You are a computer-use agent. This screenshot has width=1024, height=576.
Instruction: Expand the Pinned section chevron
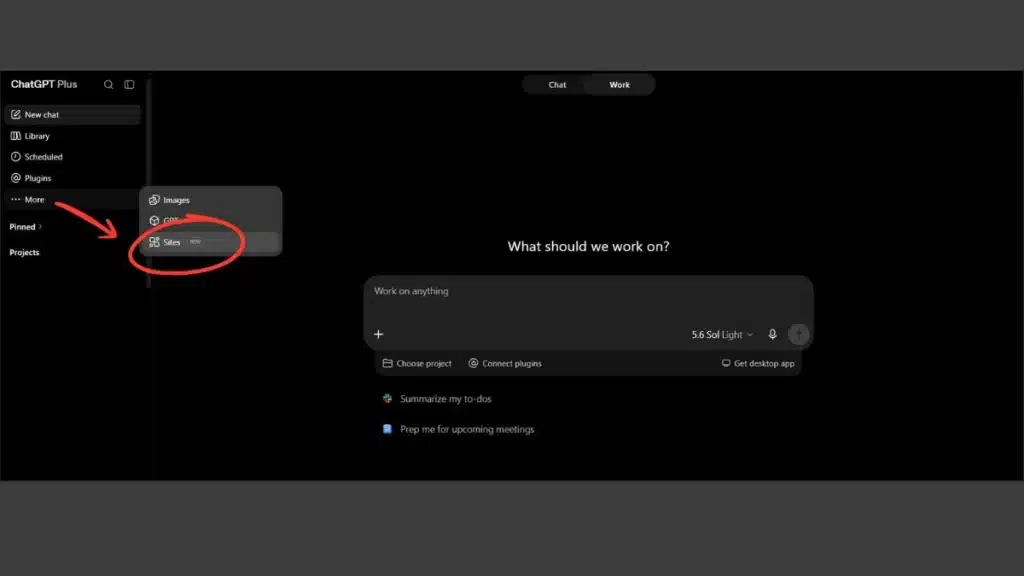pyautogui.click(x=40, y=227)
